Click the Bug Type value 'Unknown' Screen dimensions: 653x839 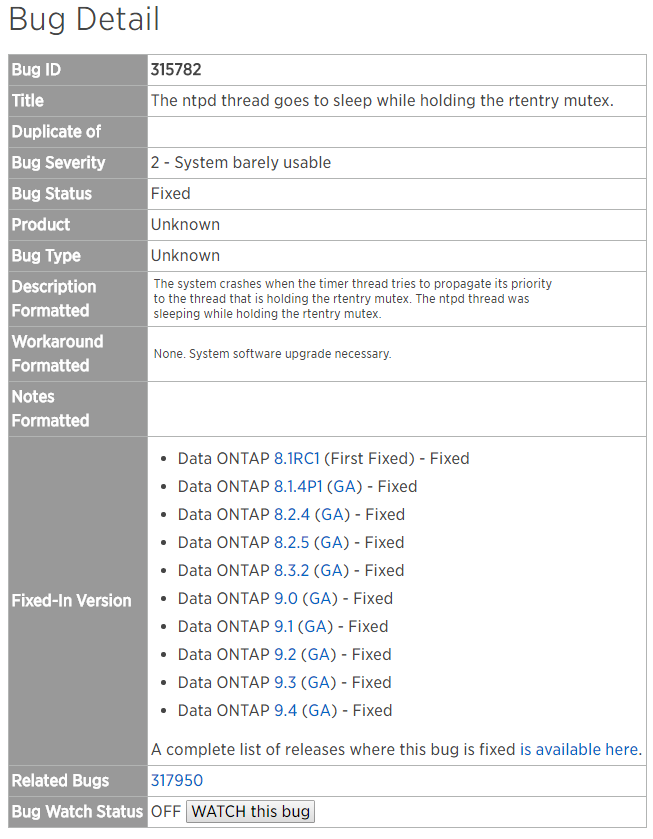click(x=185, y=256)
